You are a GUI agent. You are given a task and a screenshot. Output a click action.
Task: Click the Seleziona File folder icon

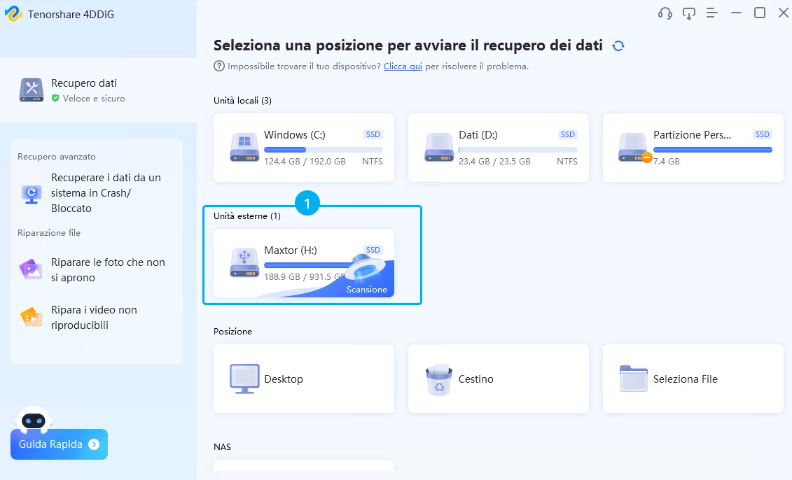[633, 378]
